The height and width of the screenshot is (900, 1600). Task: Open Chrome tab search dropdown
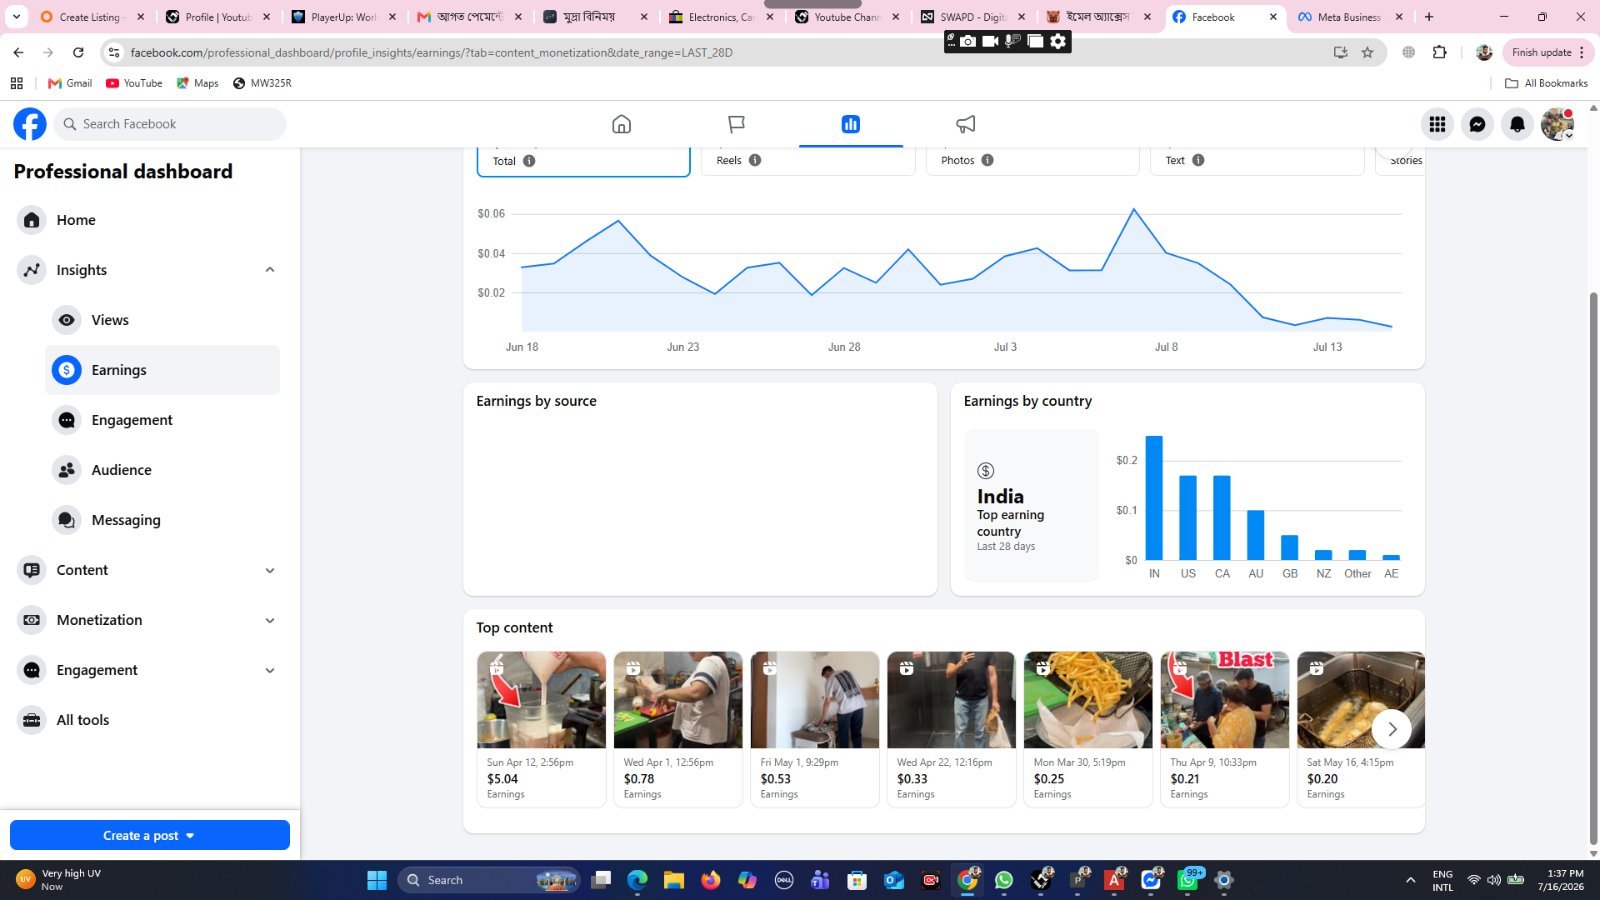(16, 17)
